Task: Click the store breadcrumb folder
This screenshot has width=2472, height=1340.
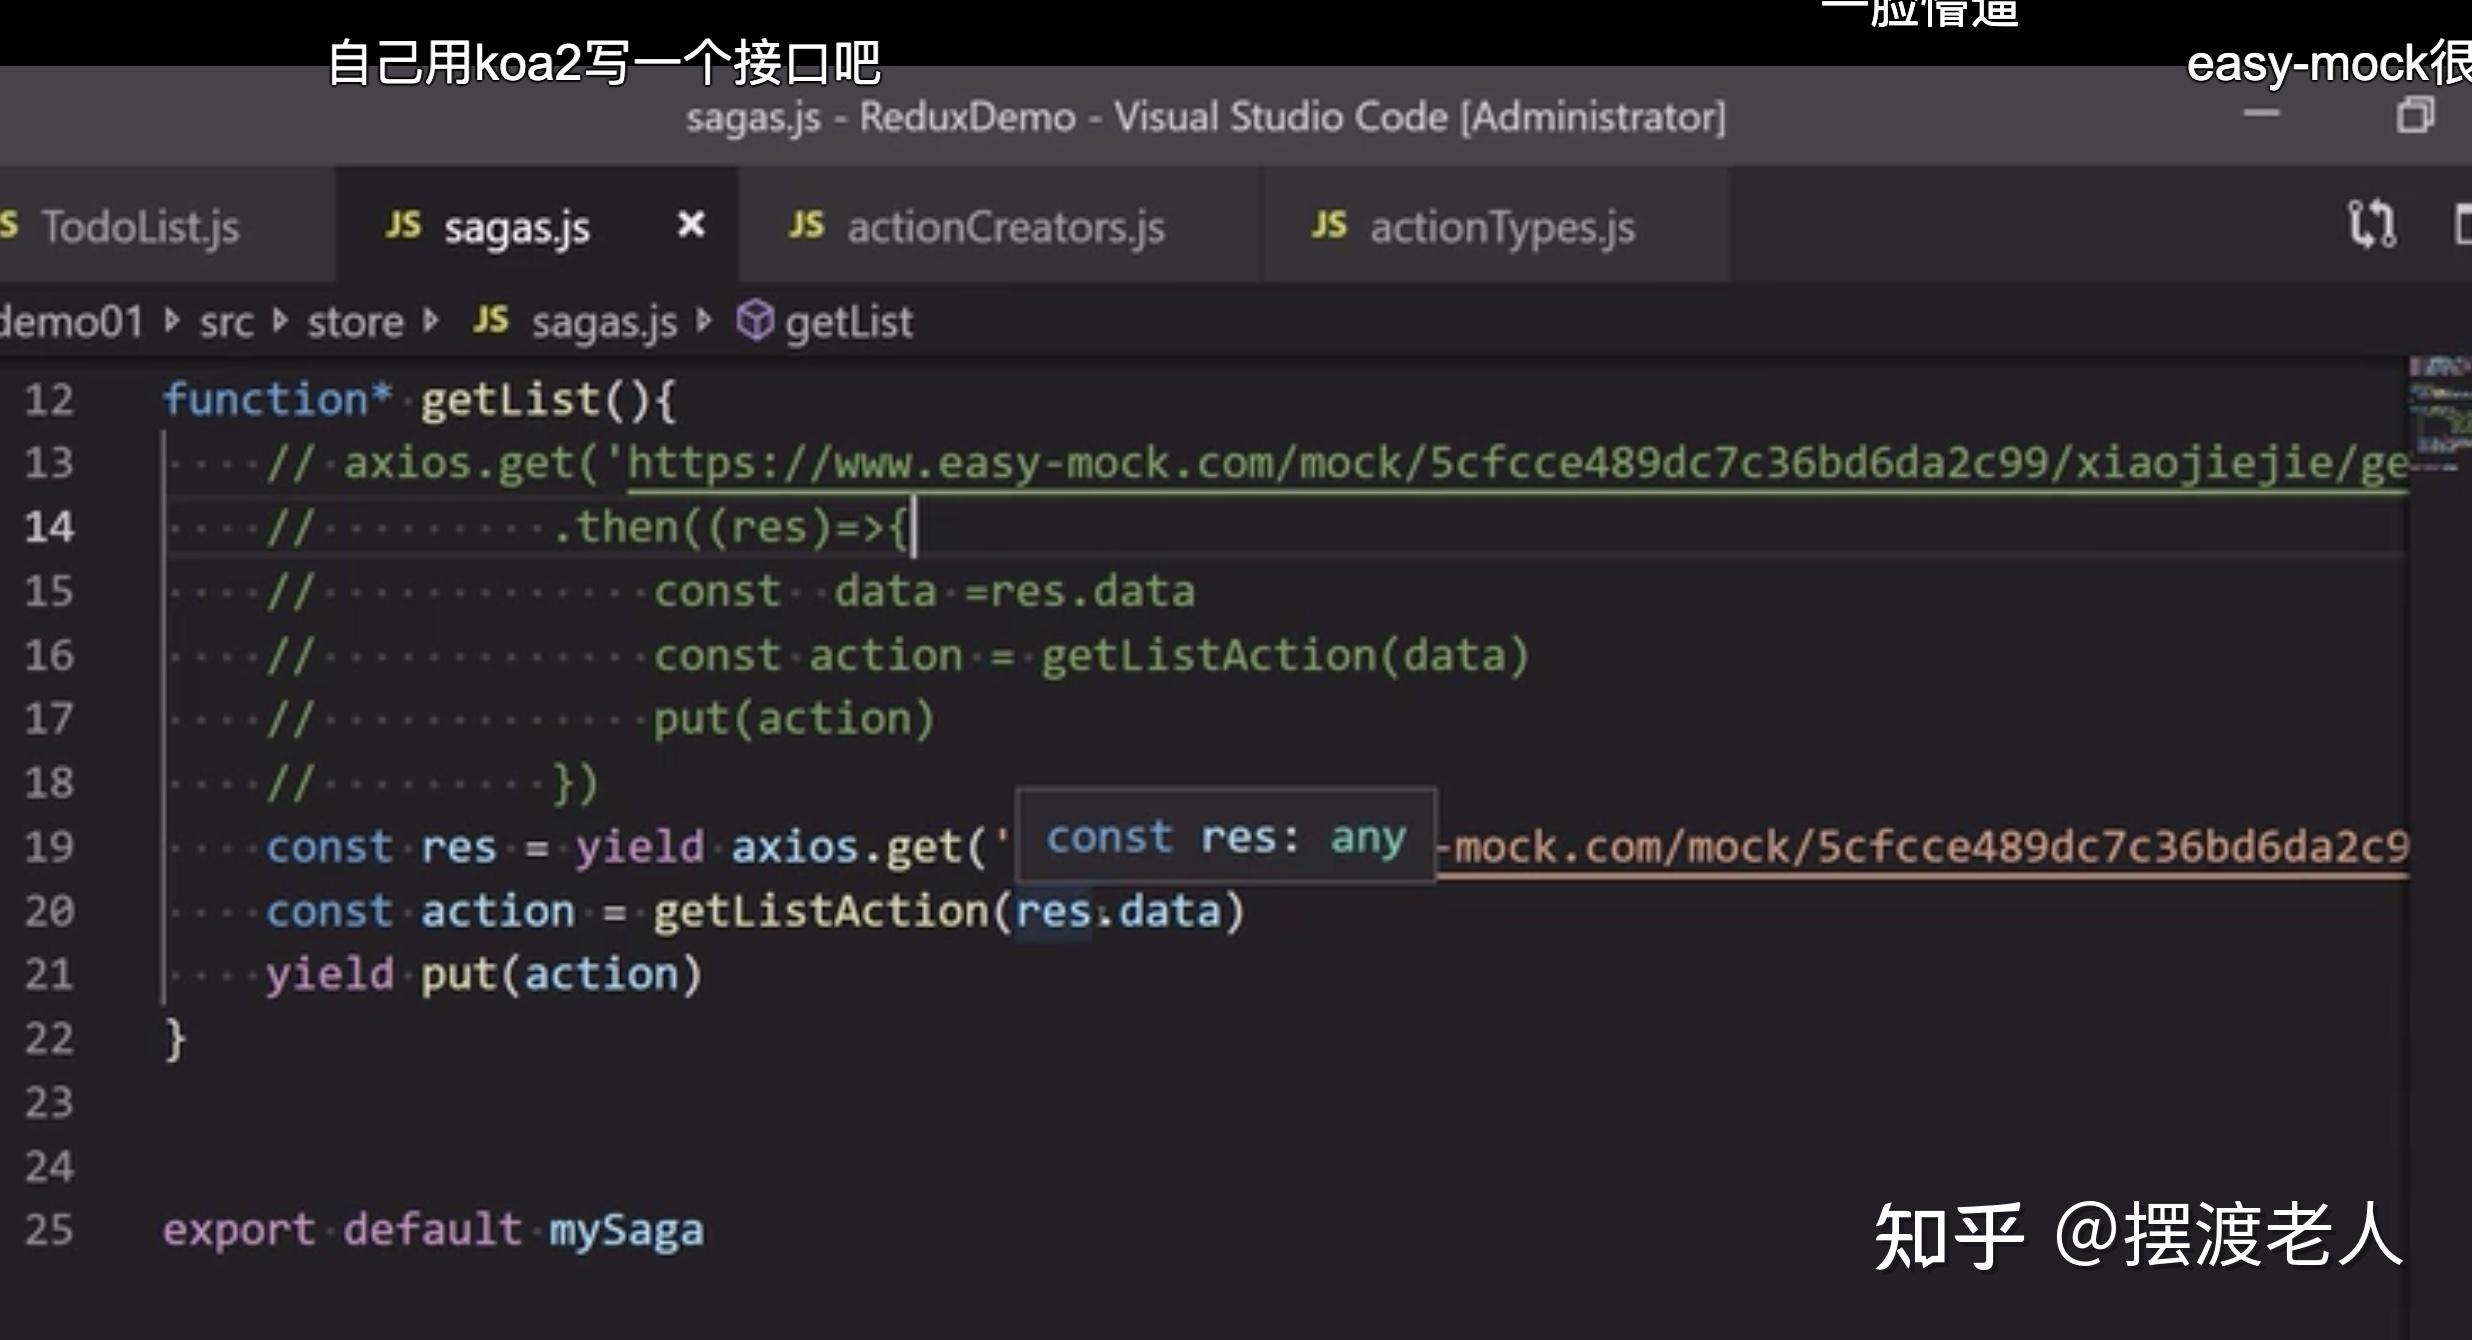Action: (355, 323)
